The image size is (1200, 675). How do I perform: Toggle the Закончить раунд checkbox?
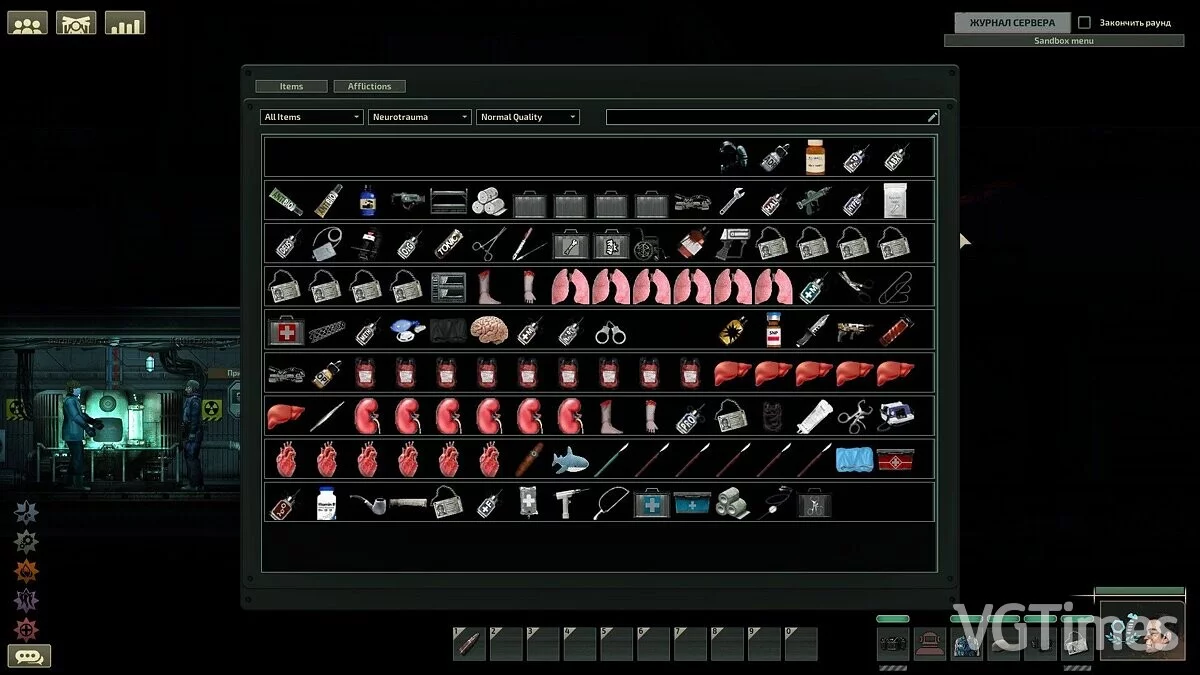1084,22
